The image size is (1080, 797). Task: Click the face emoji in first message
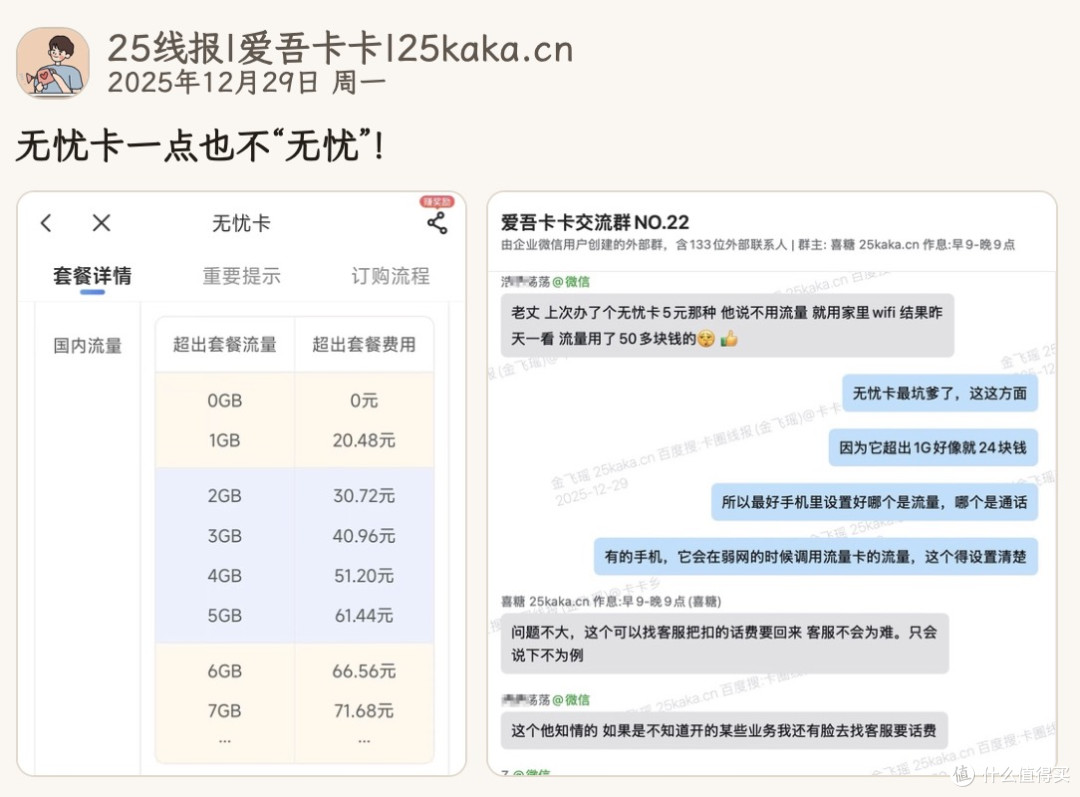[706, 338]
